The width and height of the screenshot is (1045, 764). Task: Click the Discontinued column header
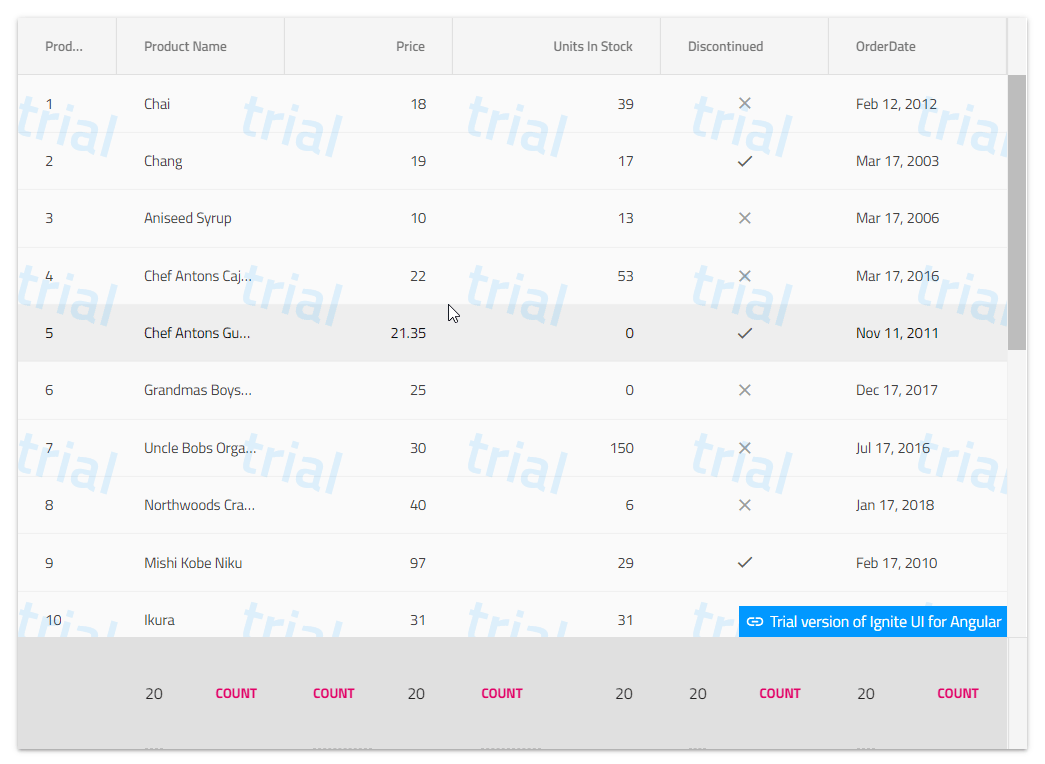(725, 46)
